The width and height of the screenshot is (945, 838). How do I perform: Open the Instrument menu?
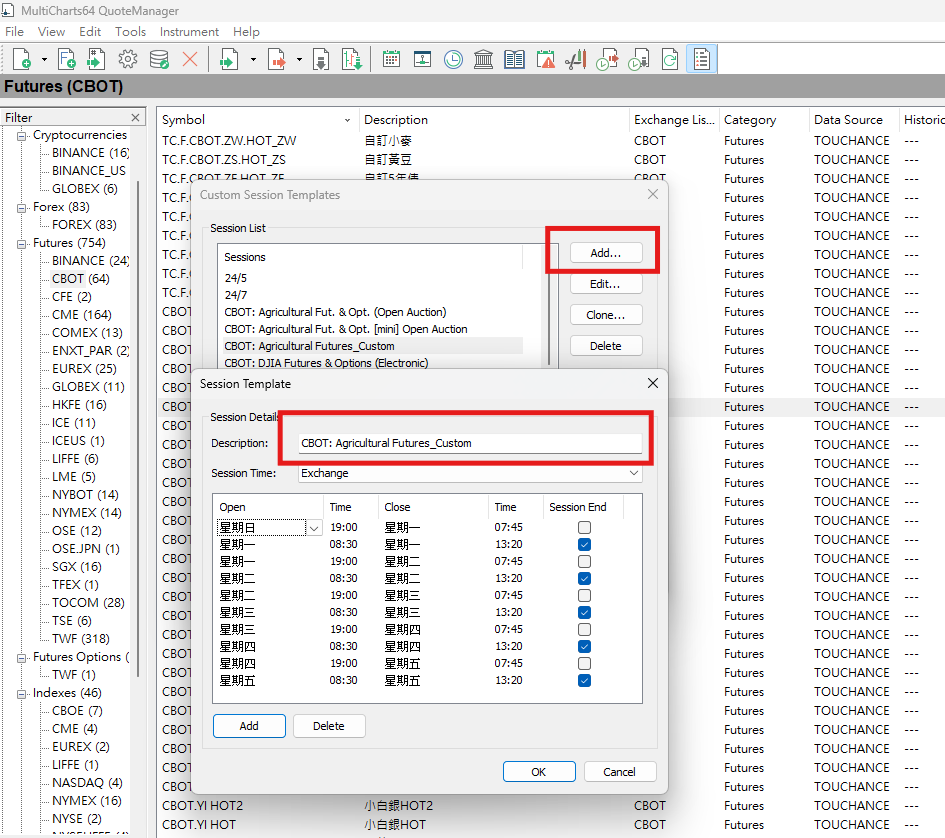(x=189, y=32)
